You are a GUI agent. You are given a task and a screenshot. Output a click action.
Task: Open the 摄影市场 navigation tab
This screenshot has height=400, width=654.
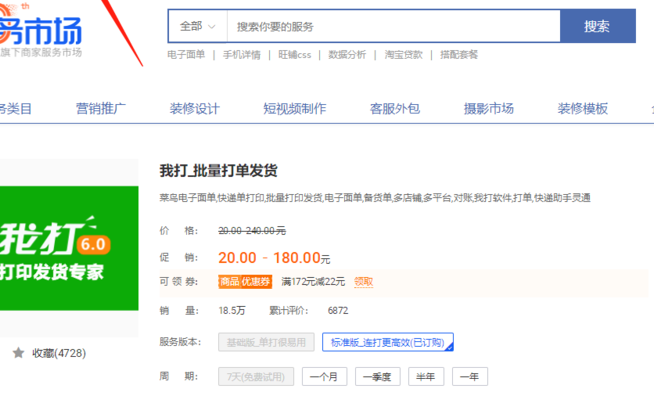click(488, 108)
